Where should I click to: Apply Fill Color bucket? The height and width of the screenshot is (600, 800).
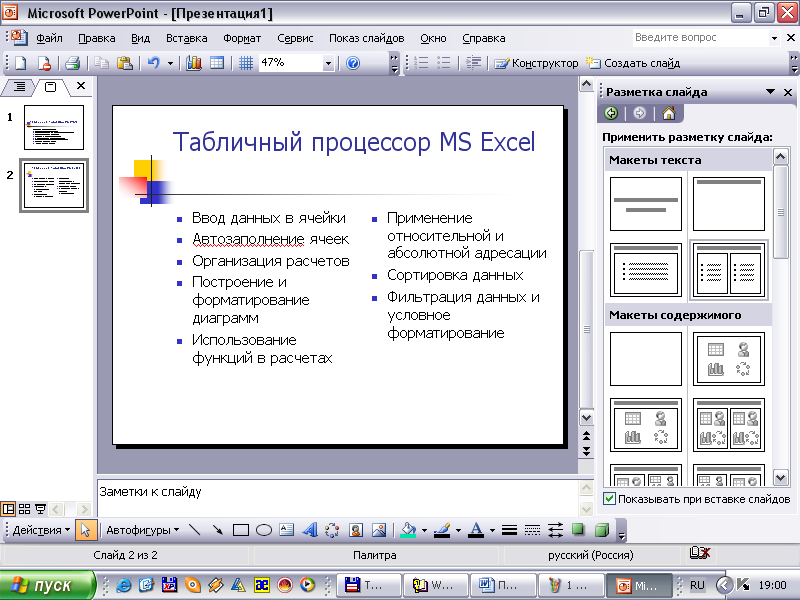(x=408, y=530)
